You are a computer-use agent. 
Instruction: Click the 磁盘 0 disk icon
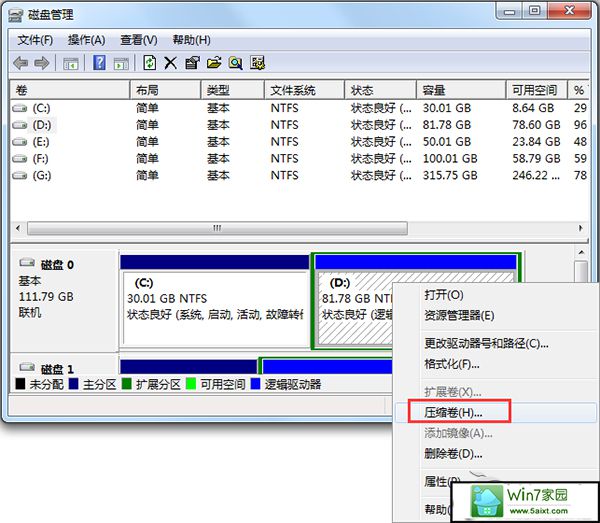[x=27, y=262]
